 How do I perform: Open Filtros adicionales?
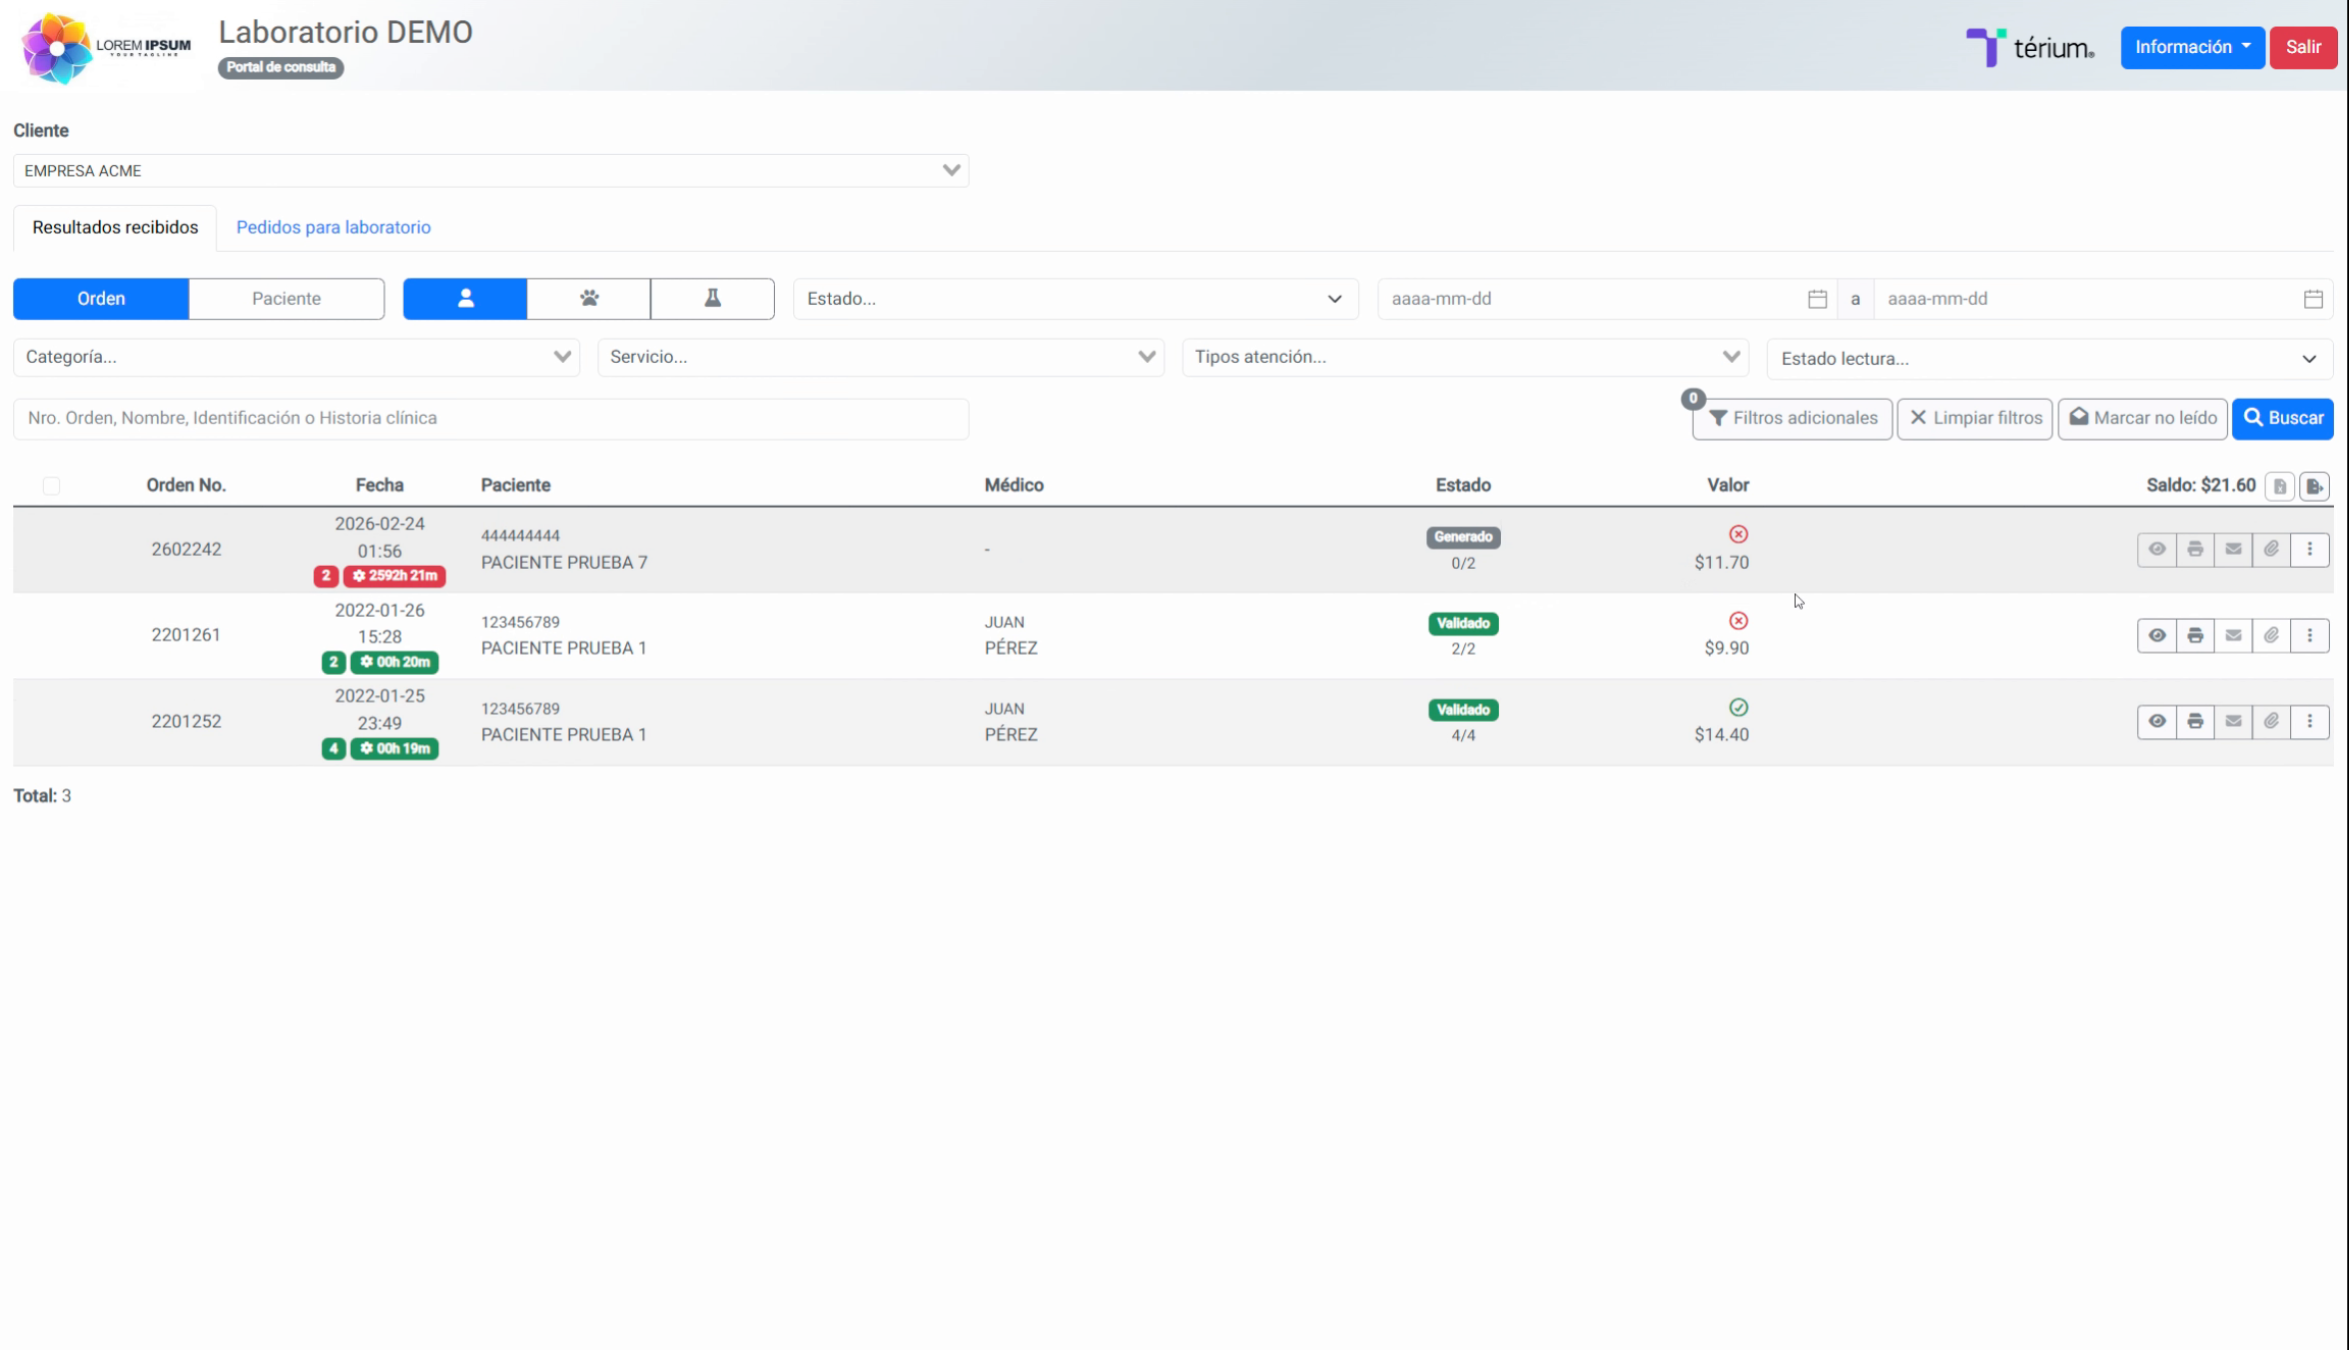[1792, 418]
